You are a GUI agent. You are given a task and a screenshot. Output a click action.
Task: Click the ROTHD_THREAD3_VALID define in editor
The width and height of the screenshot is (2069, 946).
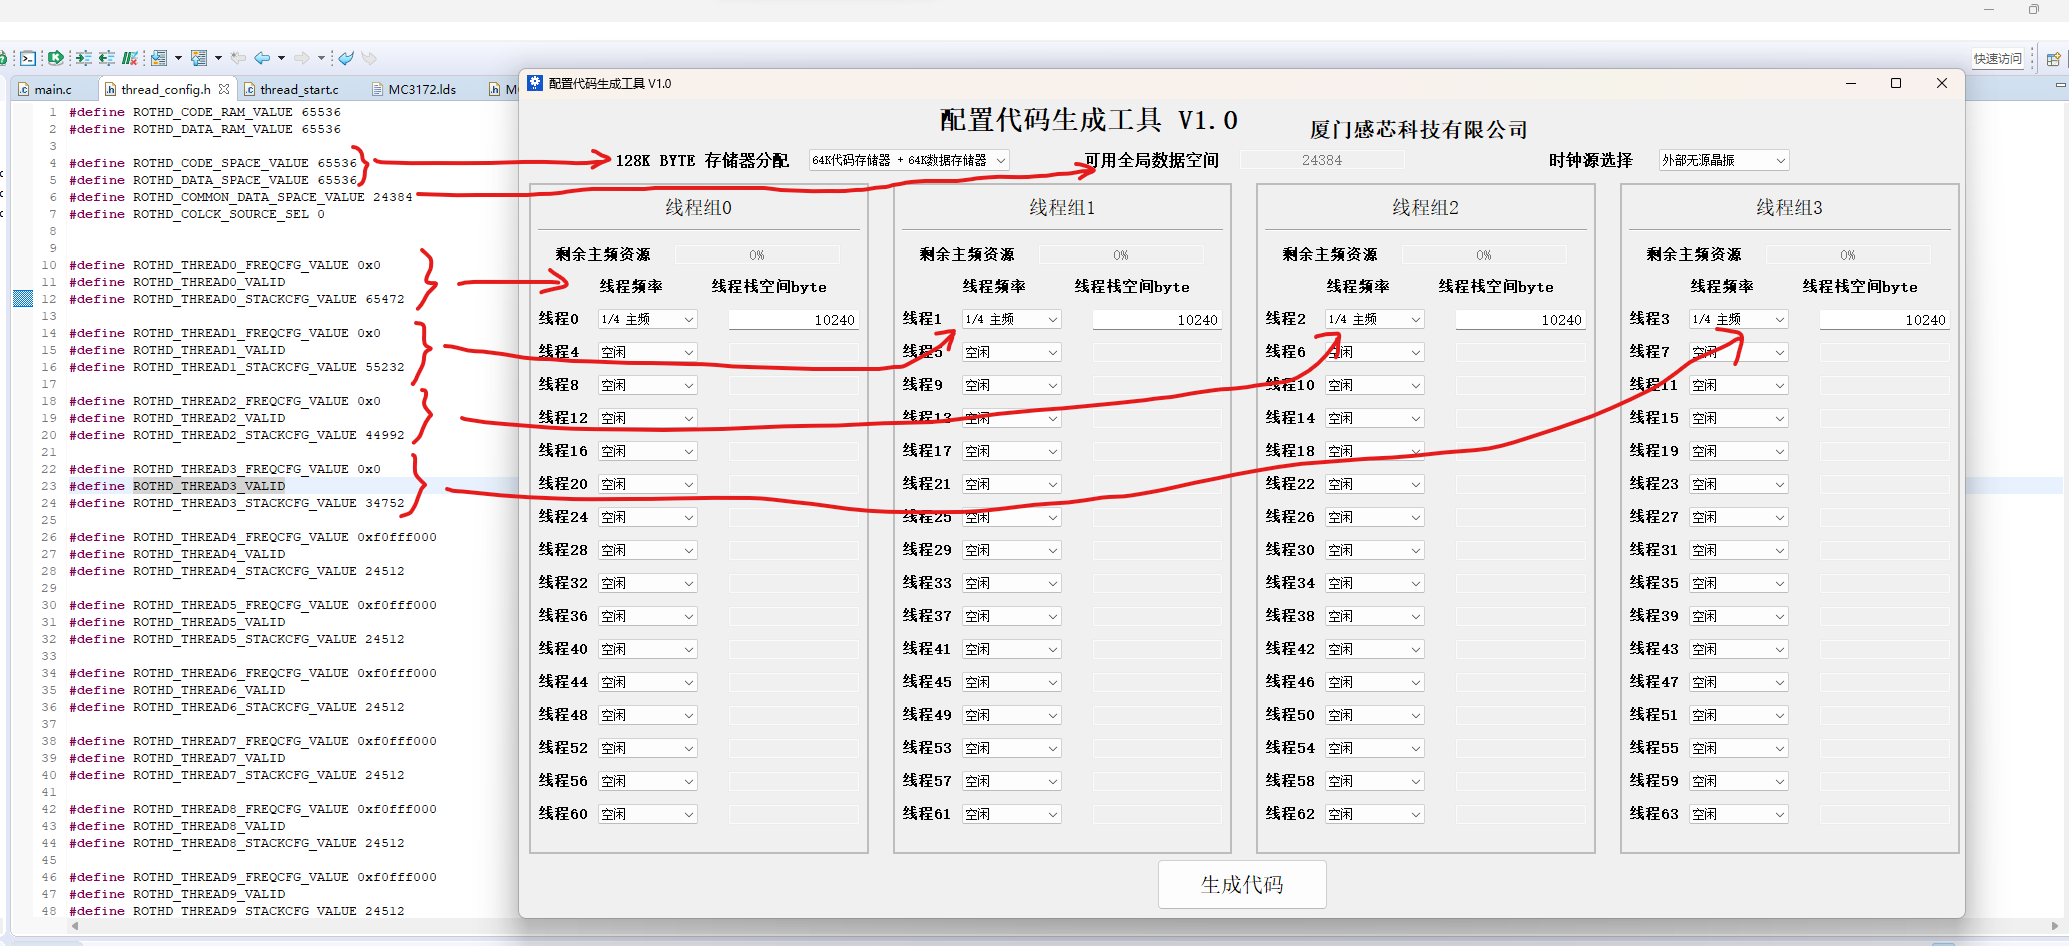pos(209,486)
